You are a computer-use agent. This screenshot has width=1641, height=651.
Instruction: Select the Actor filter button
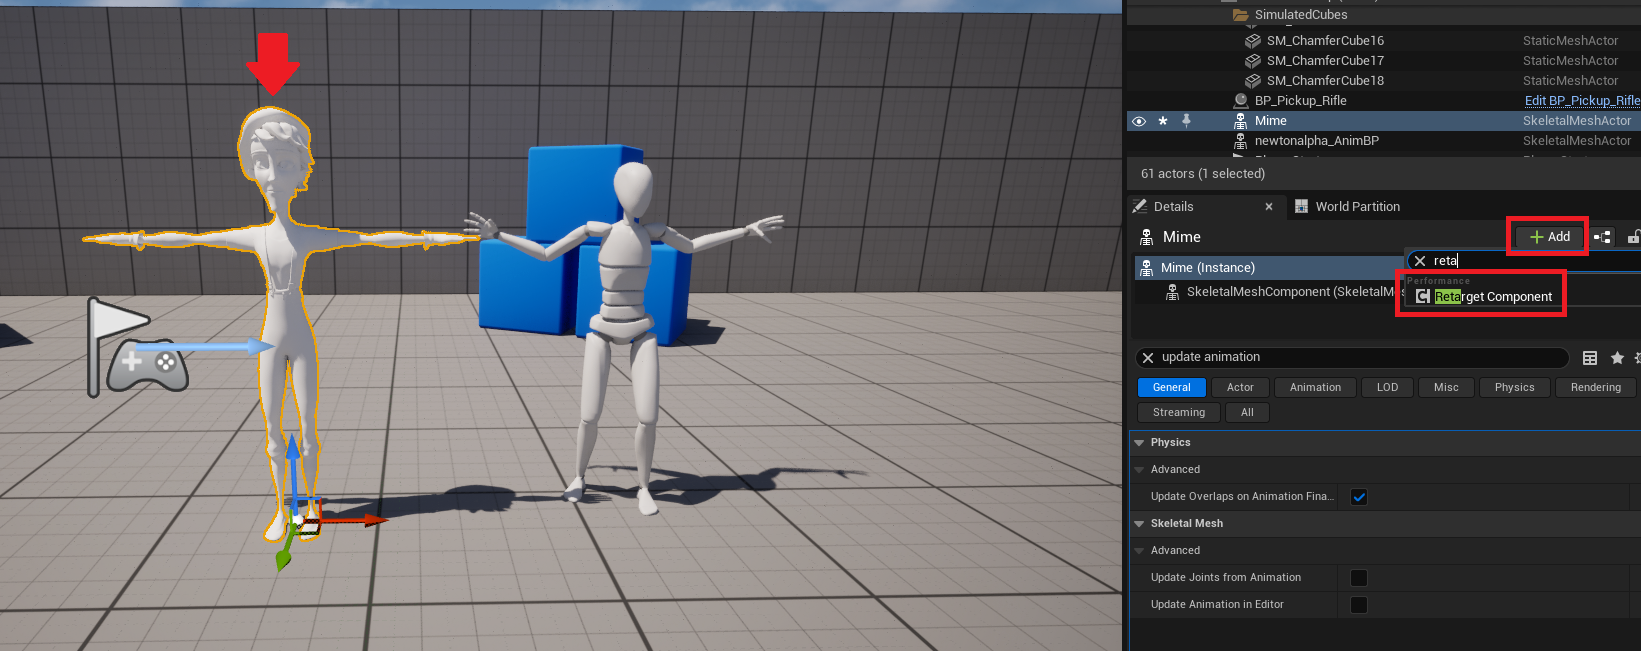pos(1240,388)
